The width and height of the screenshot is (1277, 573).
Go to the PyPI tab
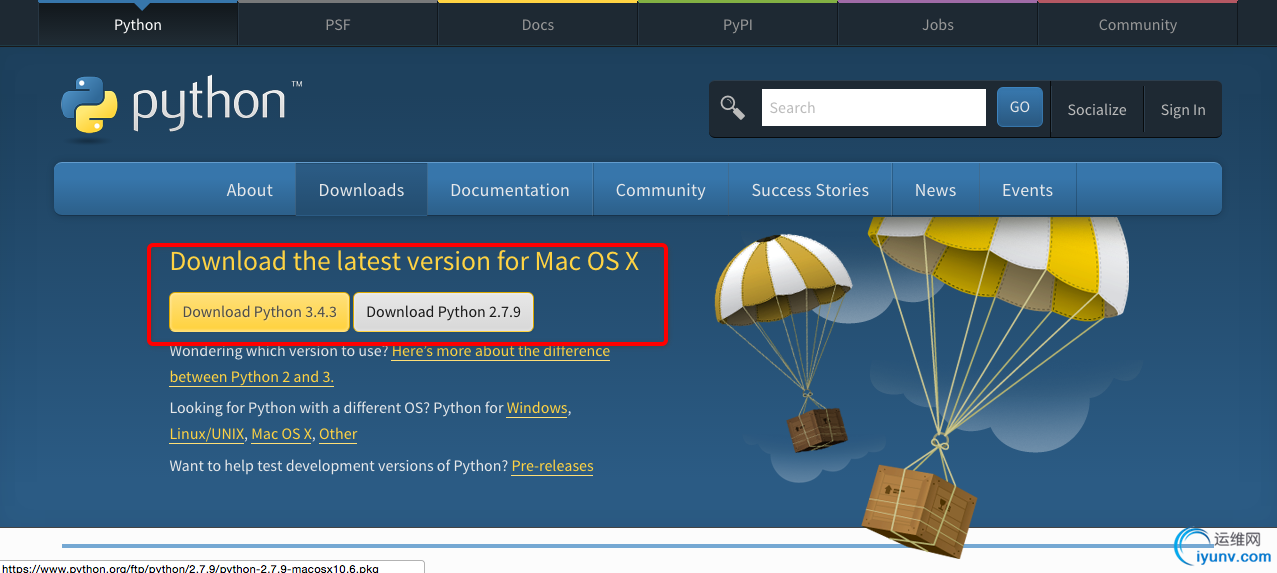click(738, 24)
